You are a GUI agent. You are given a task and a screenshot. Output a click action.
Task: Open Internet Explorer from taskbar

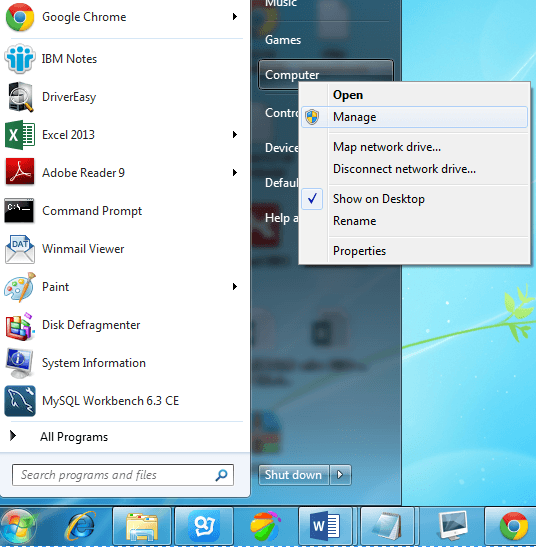click(x=80, y=526)
